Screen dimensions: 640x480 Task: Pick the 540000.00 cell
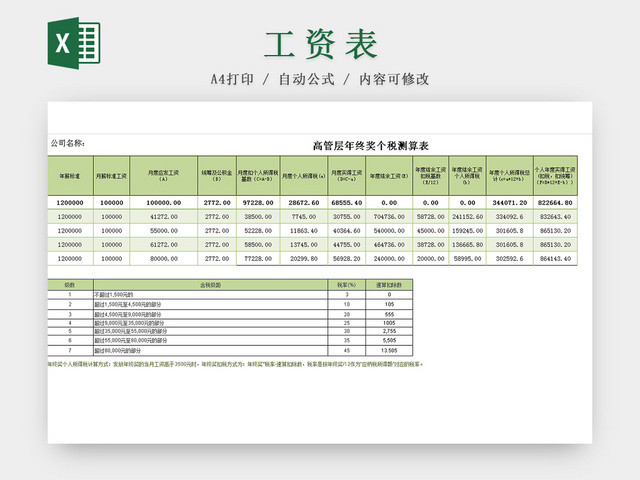pos(389,231)
